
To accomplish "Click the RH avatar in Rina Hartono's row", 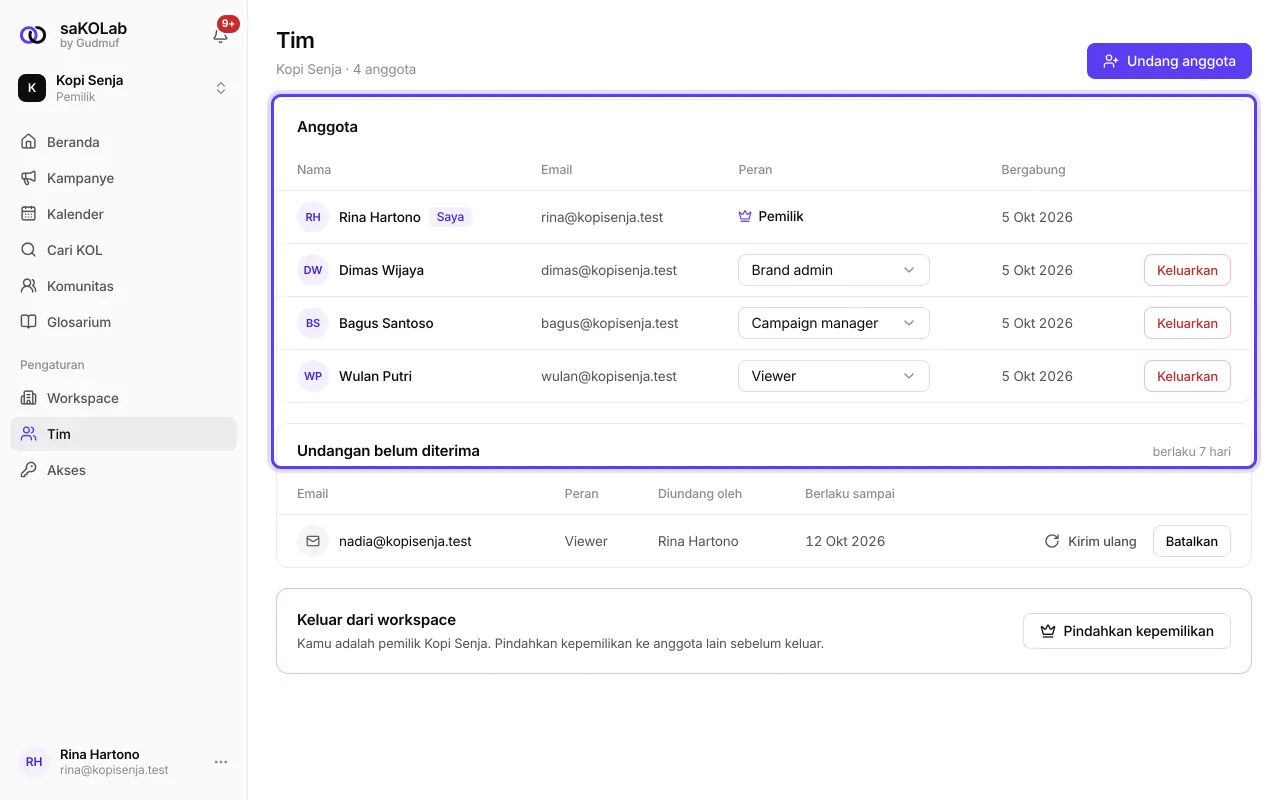I will [x=313, y=217].
